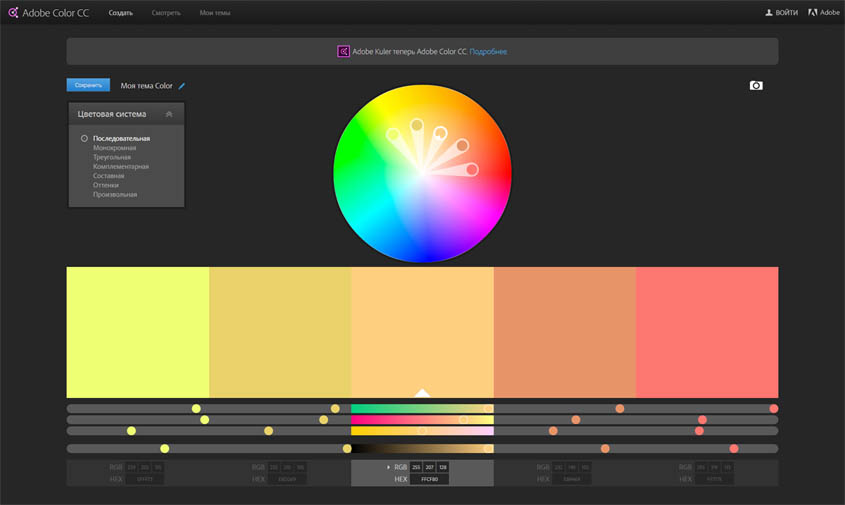Screen dimensions: 845x505
Task: Select the coral red fifth swatch
Action: point(707,333)
